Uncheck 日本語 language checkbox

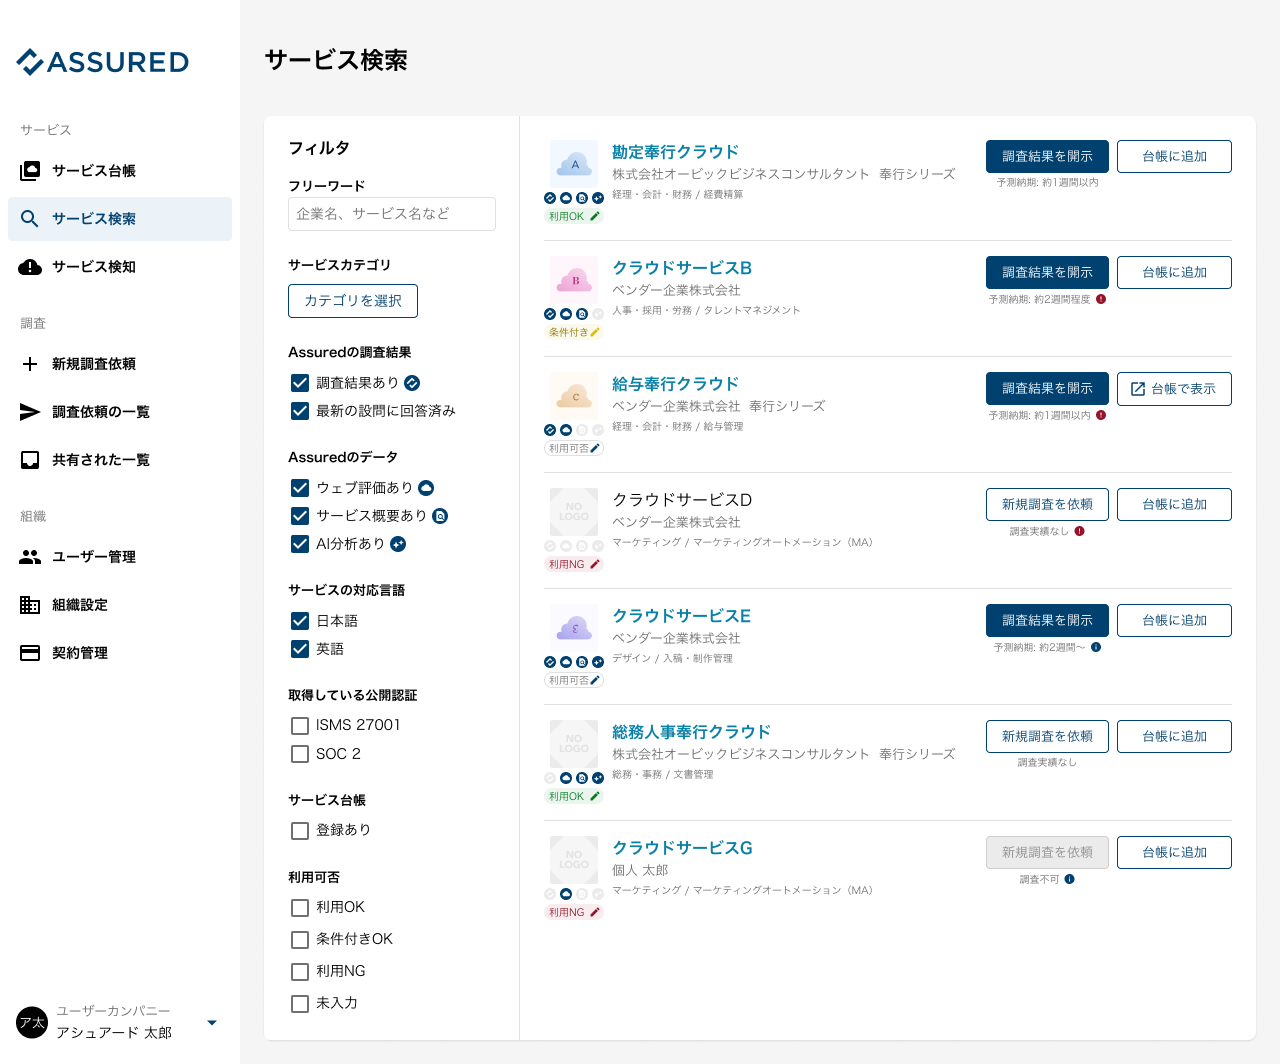[x=300, y=621]
